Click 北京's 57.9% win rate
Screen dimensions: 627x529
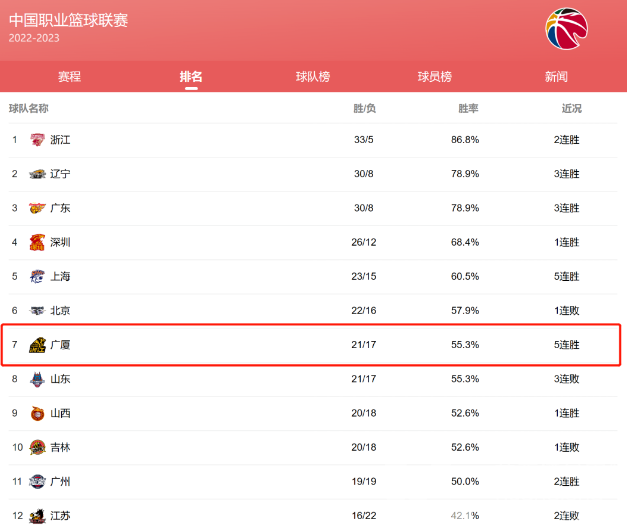(465, 311)
